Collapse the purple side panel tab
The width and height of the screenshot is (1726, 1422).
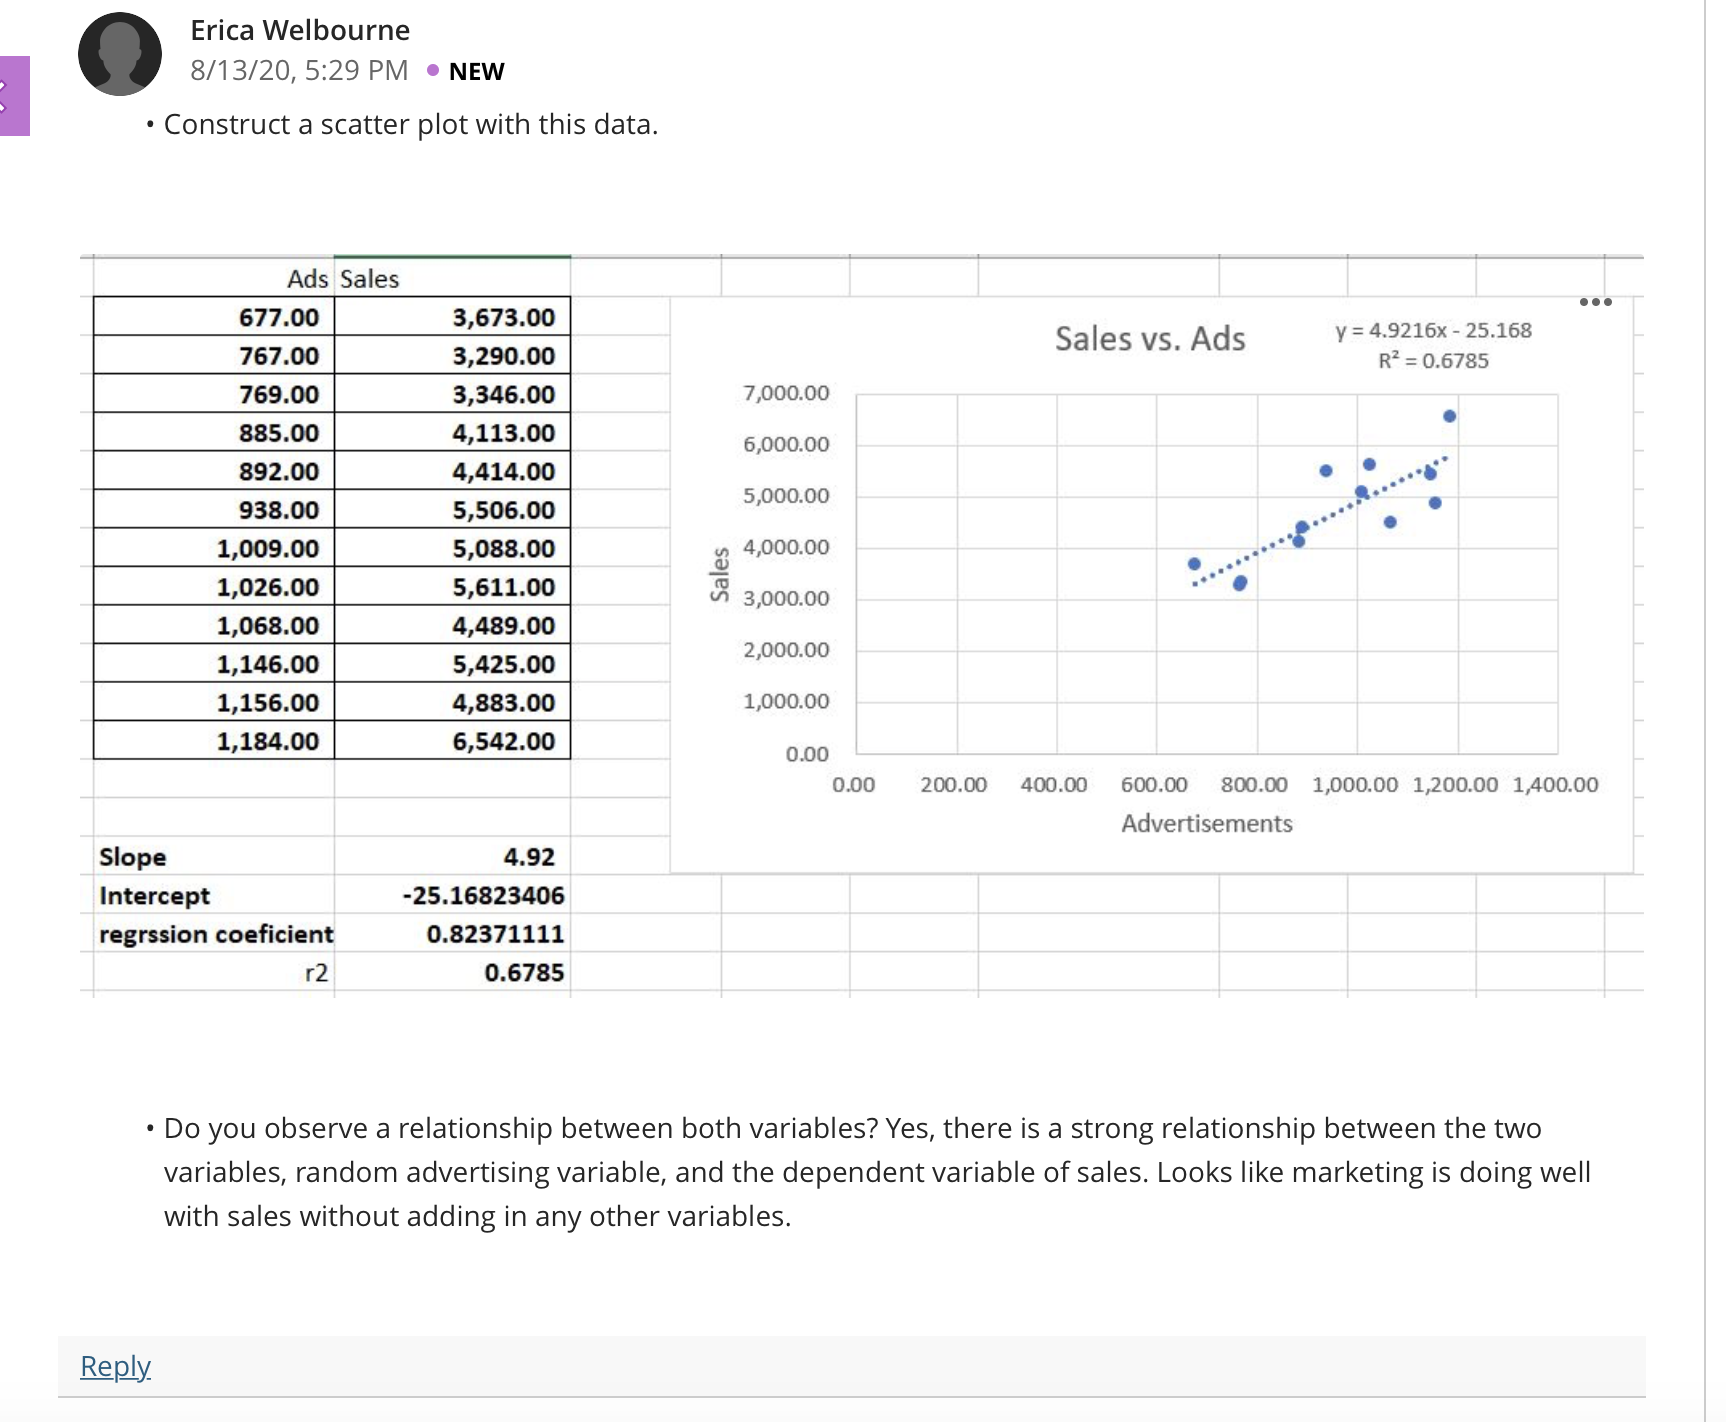(x=14, y=96)
